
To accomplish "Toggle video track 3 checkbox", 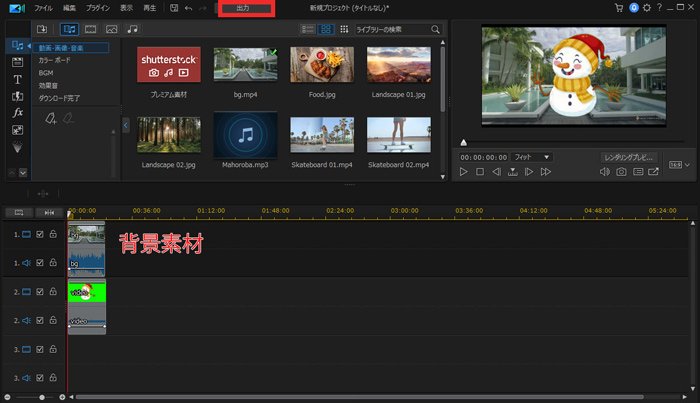I will [40, 349].
